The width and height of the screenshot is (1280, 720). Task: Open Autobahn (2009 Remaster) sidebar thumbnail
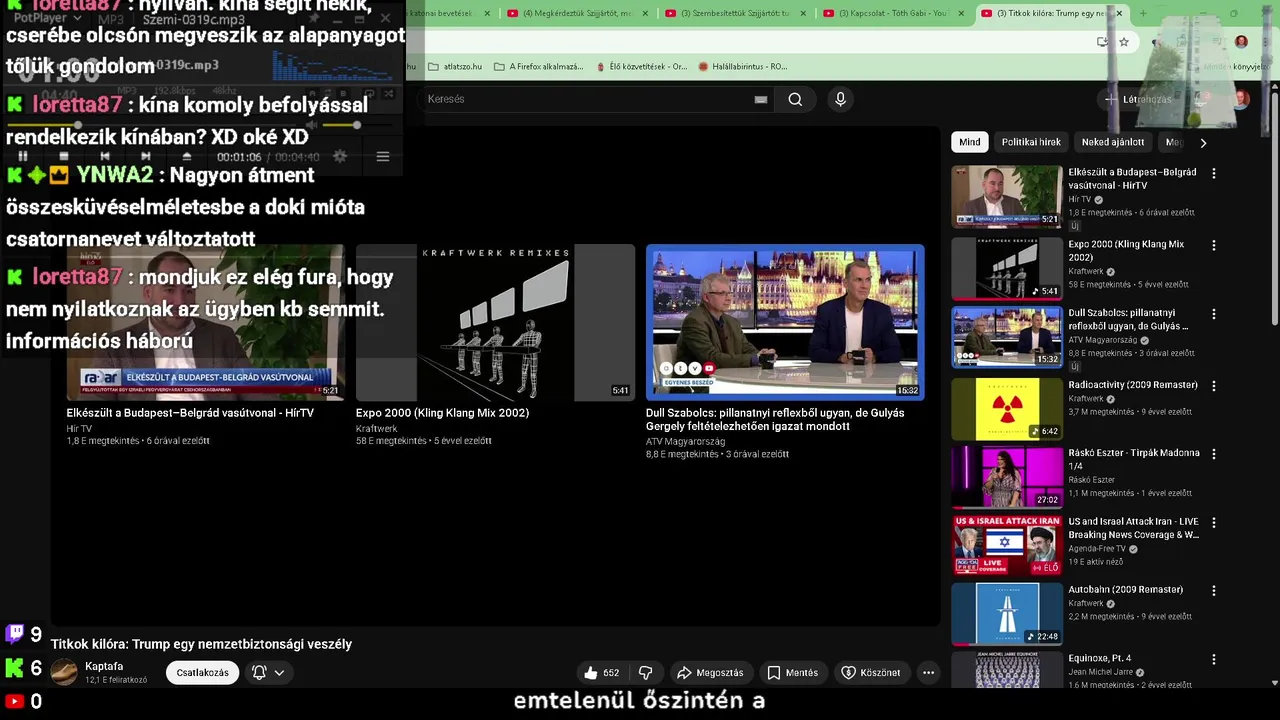point(1006,614)
